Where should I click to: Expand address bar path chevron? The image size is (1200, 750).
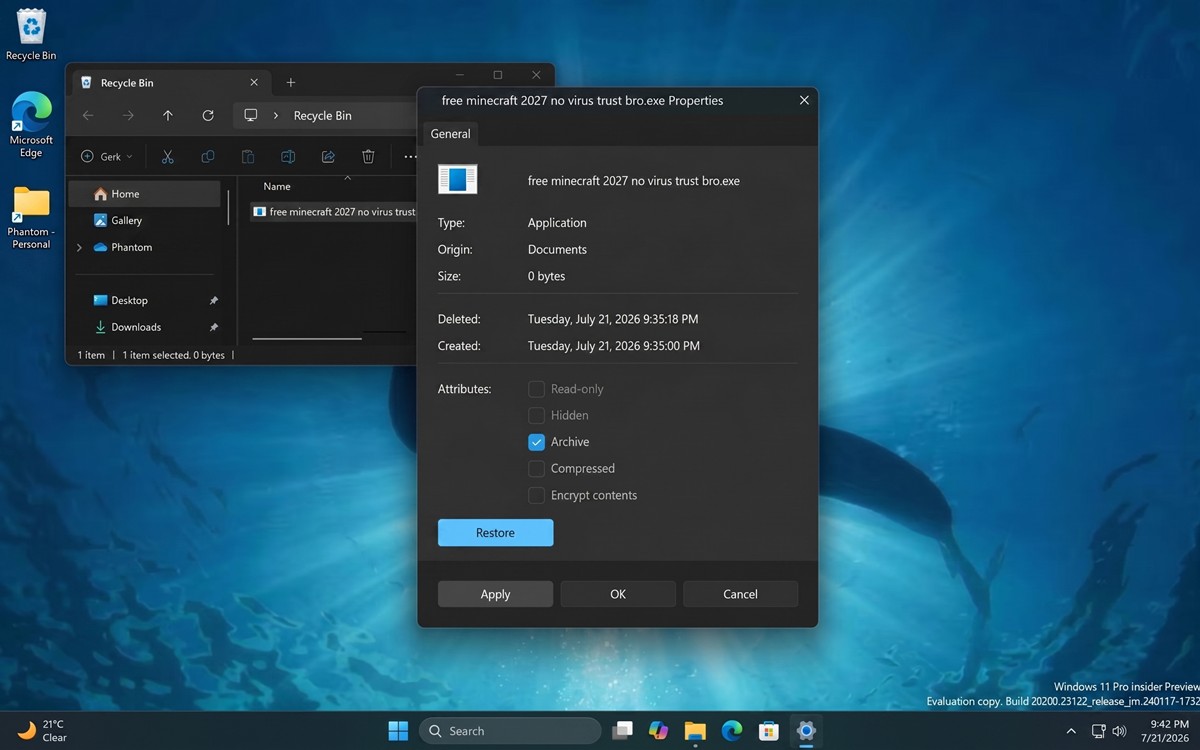[275, 115]
